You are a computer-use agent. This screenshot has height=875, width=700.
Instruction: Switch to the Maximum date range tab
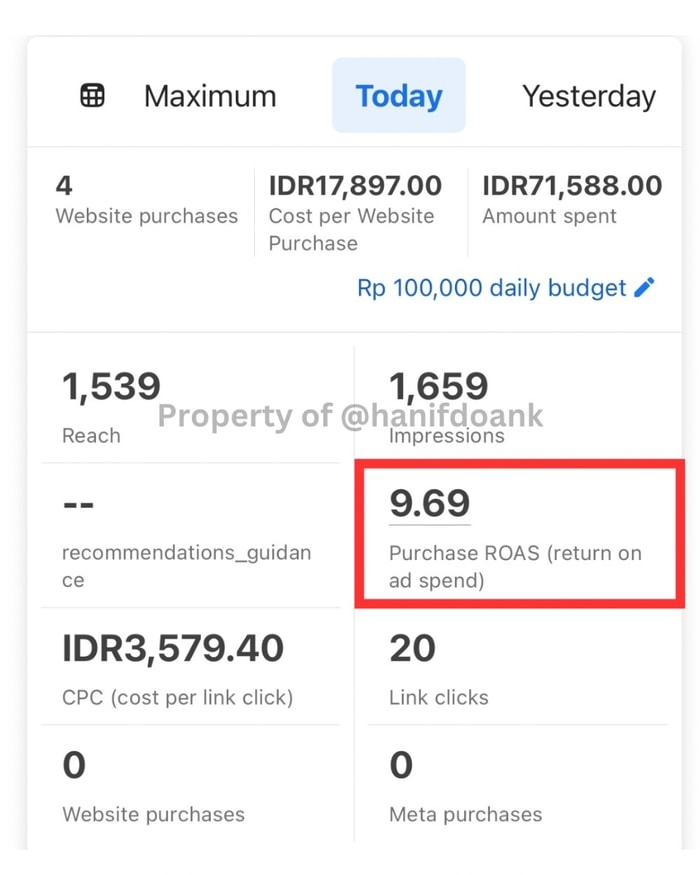click(x=210, y=96)
